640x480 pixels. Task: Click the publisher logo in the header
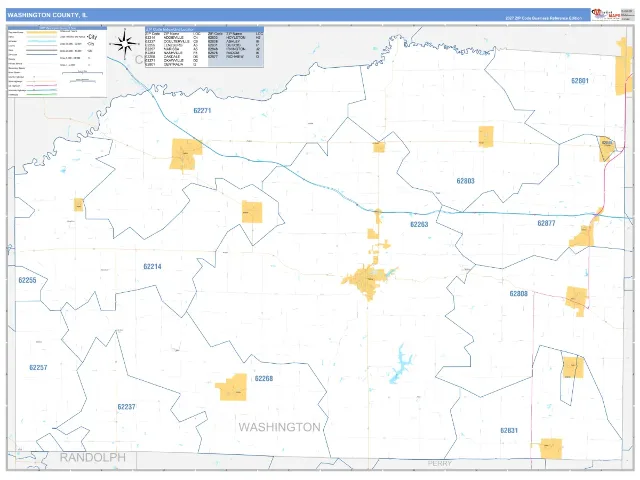(x=605, y=15)
